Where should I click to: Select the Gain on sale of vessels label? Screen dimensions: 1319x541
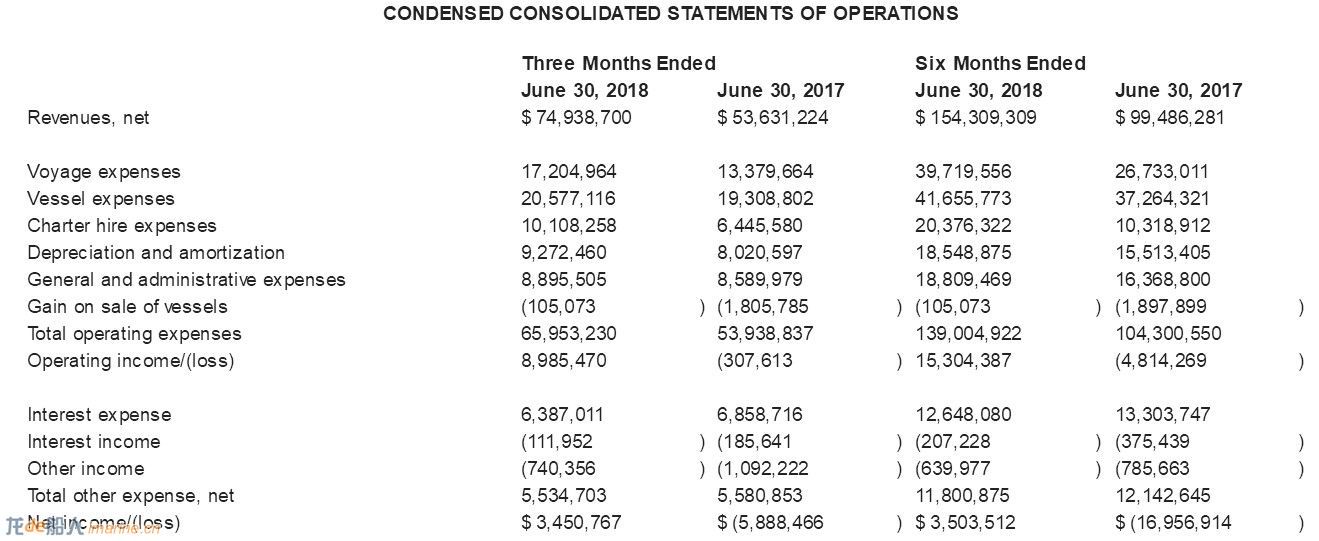(127, 307)
